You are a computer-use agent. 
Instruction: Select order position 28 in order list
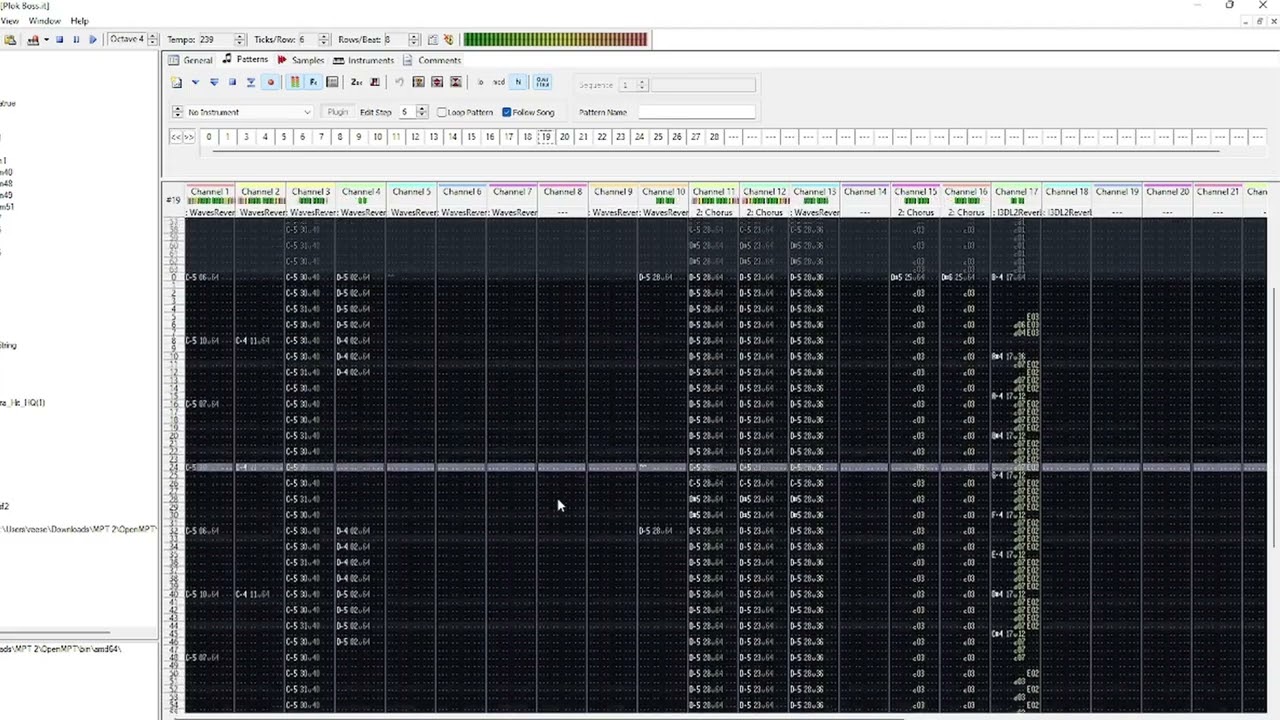[x=714, y=137]
